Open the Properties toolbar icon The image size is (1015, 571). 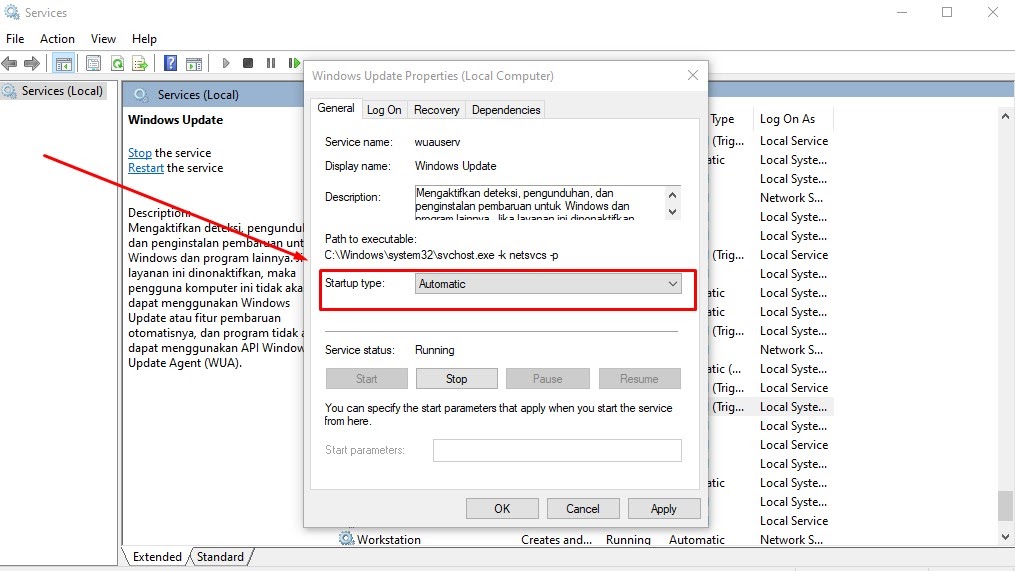pos(93,63)
